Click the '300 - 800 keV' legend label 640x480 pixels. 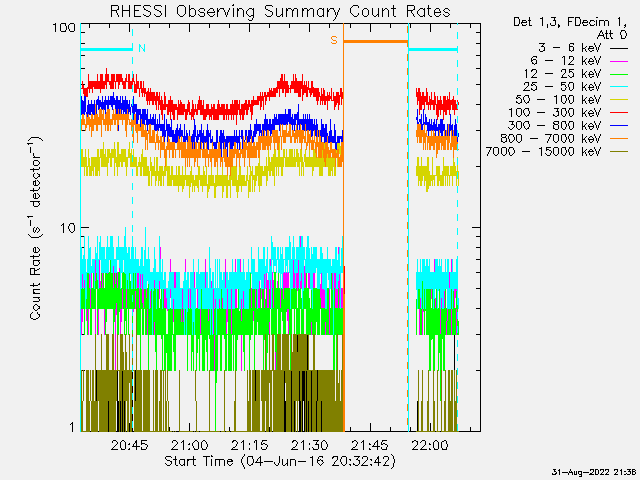pyautogui.click(x=555, y=125)
